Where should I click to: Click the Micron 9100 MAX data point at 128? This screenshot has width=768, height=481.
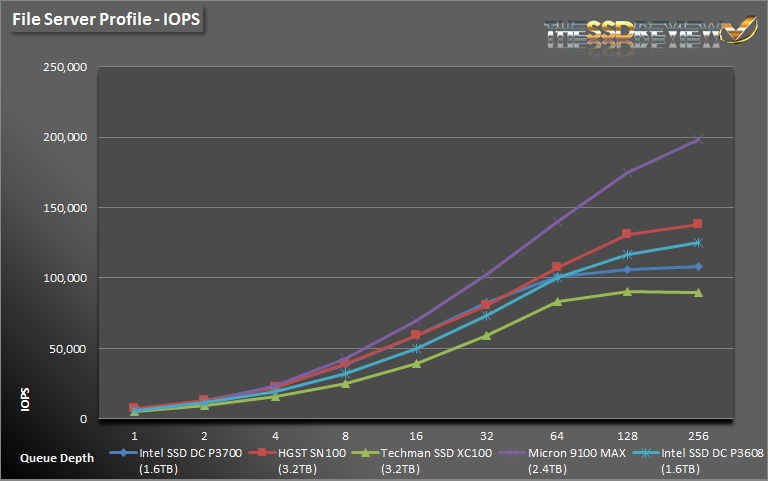point(627,172)
